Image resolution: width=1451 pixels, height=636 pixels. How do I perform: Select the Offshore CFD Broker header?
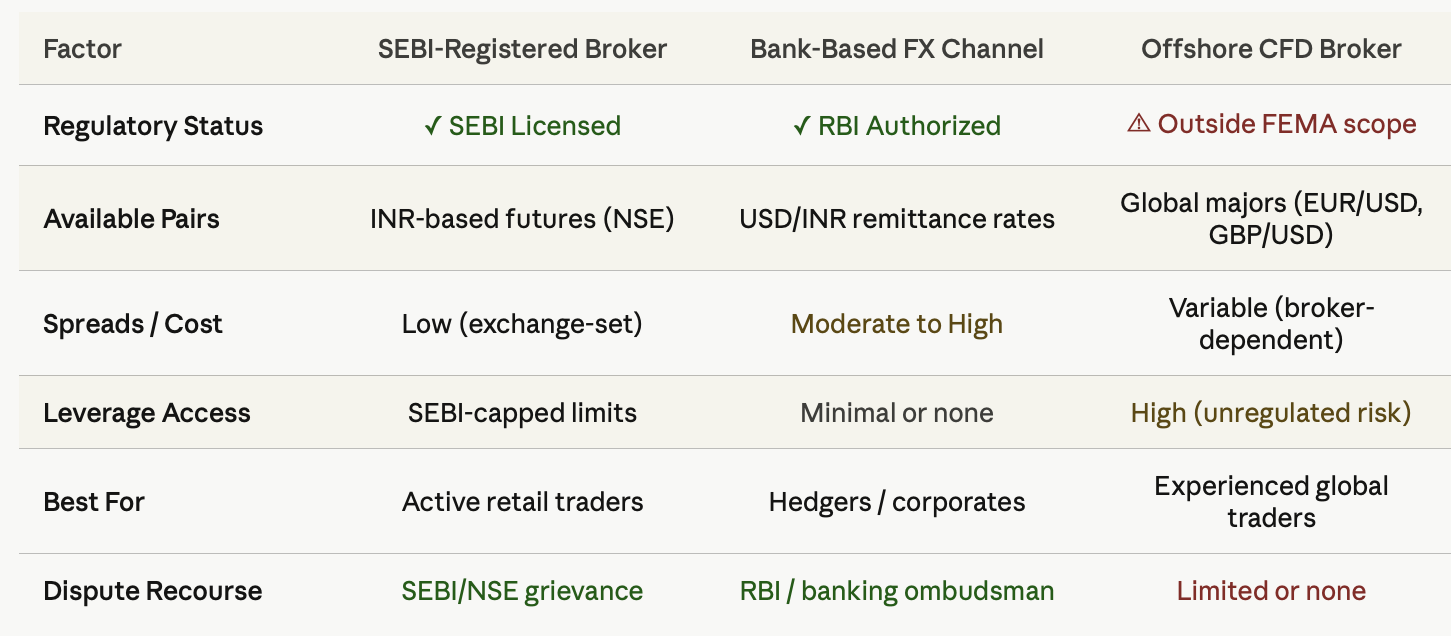pyautogui.click(x=1271, y=49)
